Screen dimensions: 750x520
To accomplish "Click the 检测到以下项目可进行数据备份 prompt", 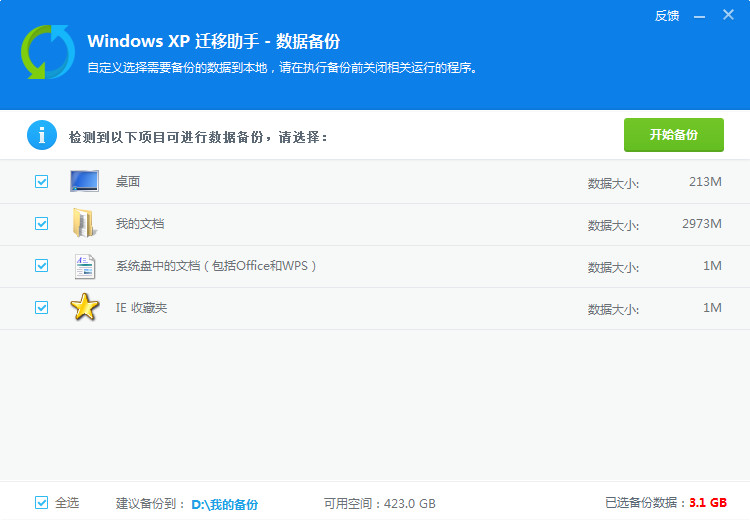I will 198,137.
